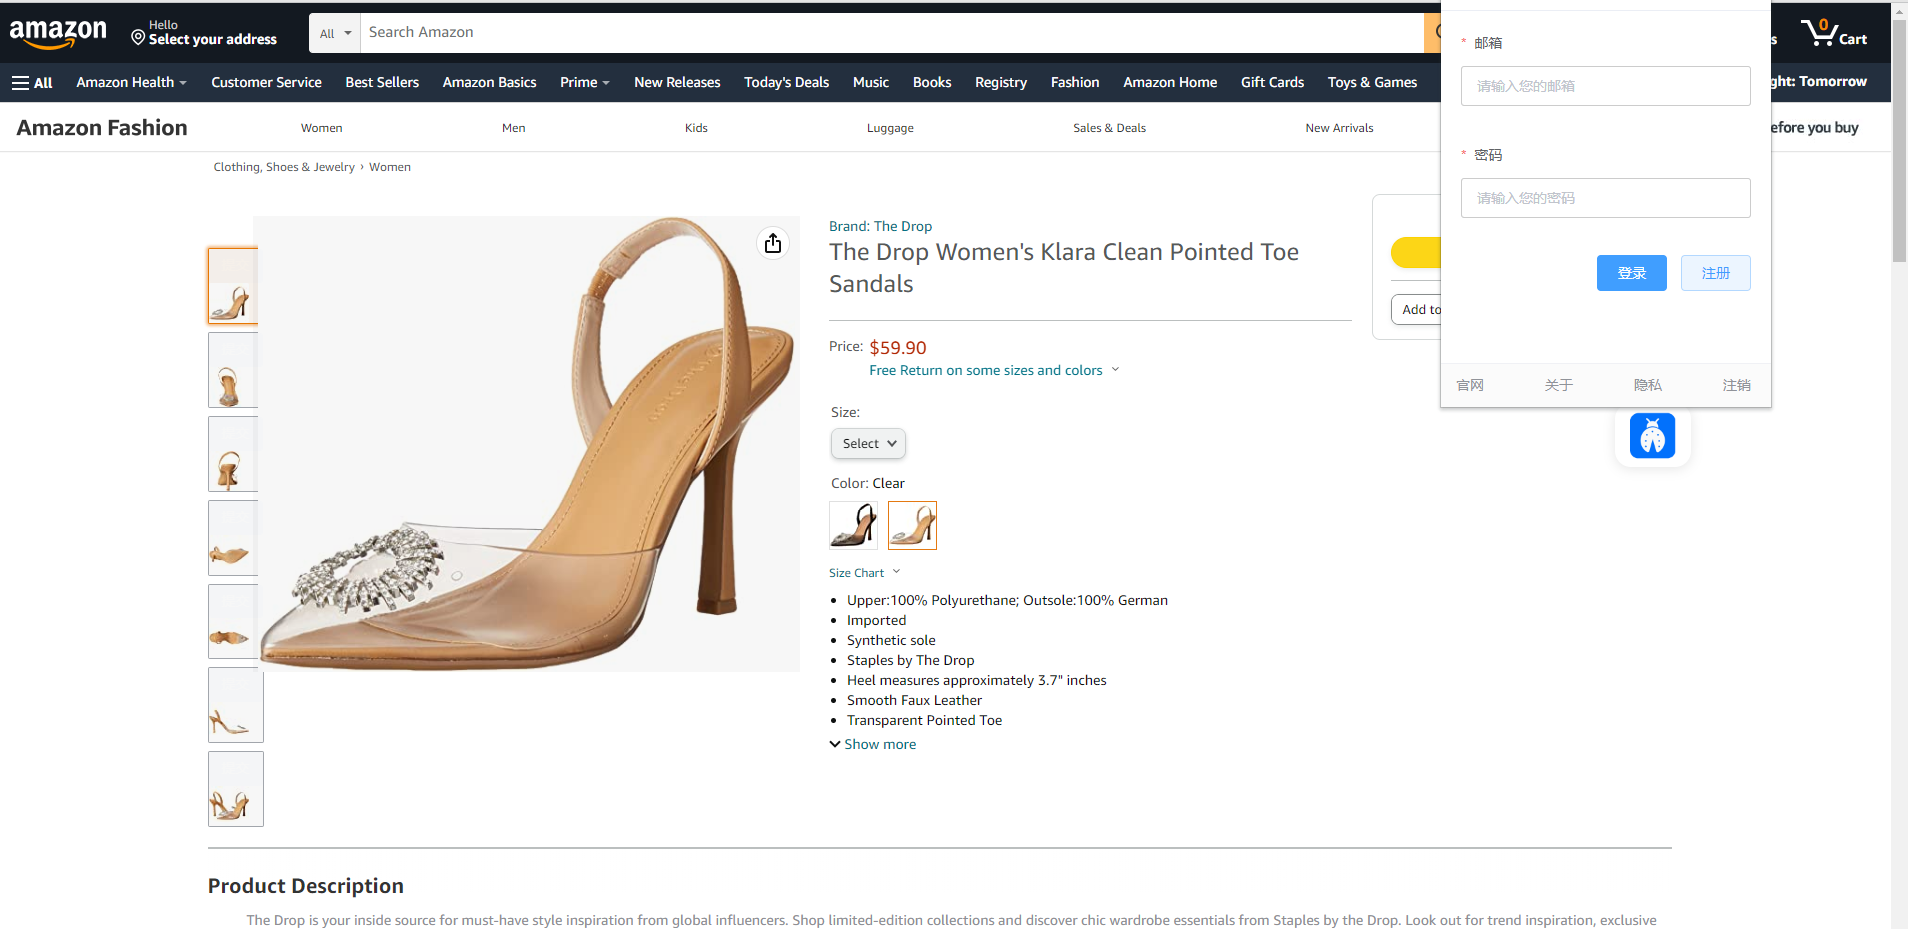
Task: Open Fashion in nav bar
Action: coord(1074,83)
